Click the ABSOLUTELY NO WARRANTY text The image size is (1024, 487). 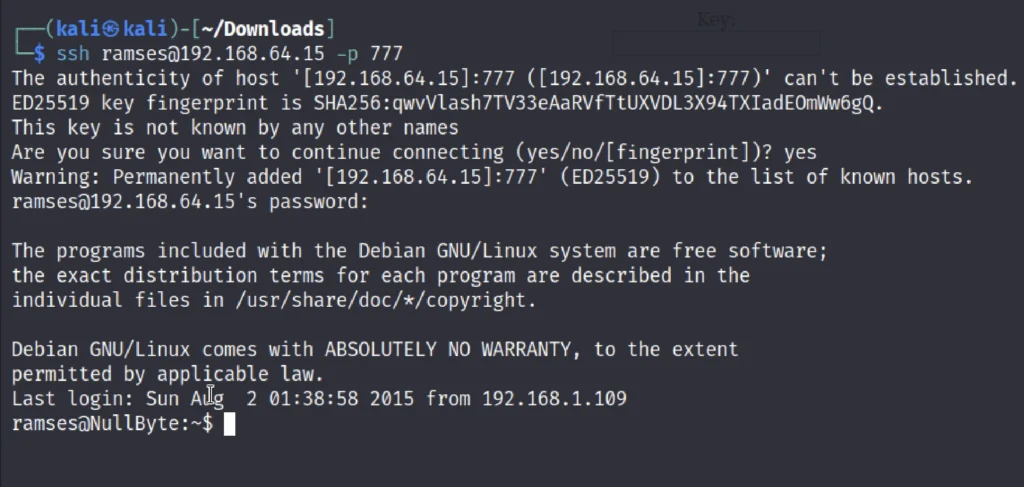448,349
